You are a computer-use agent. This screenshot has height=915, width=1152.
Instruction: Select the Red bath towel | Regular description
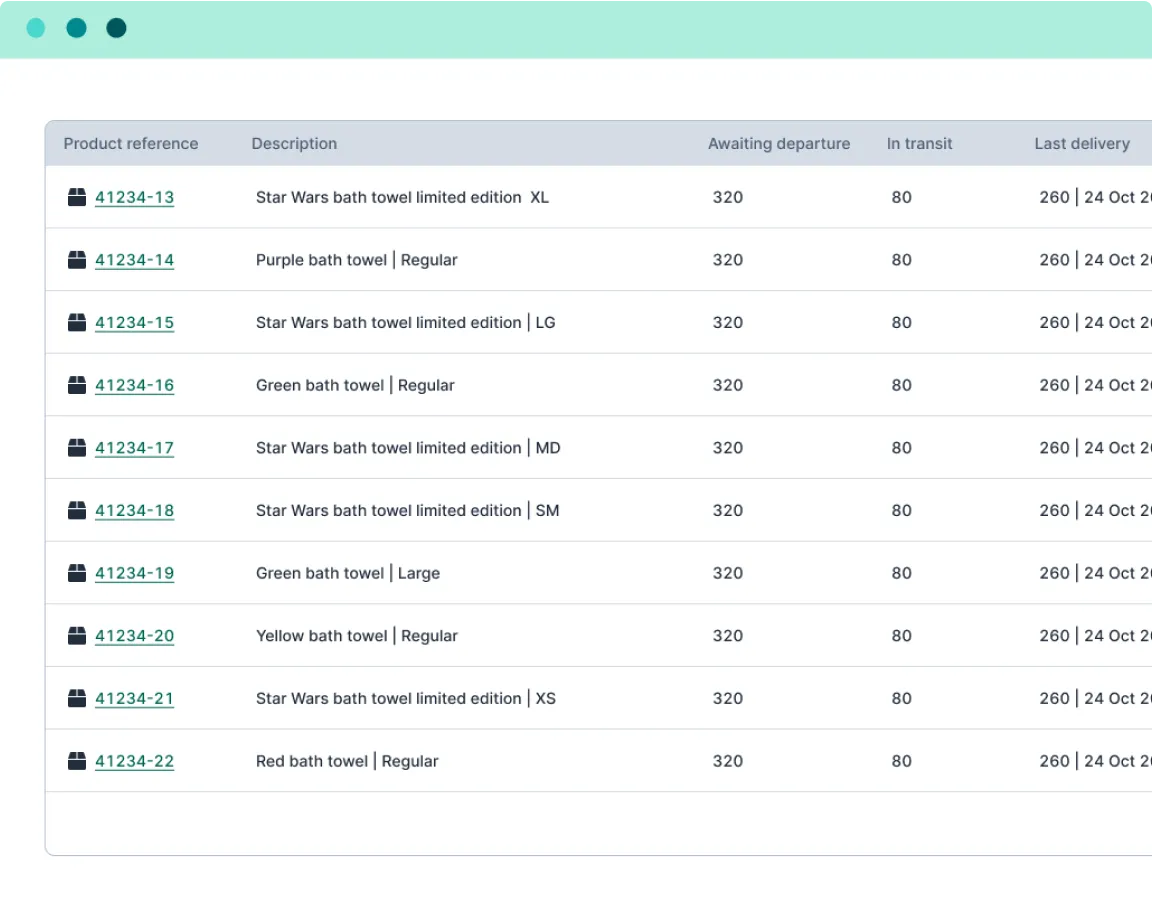[347, 761]
